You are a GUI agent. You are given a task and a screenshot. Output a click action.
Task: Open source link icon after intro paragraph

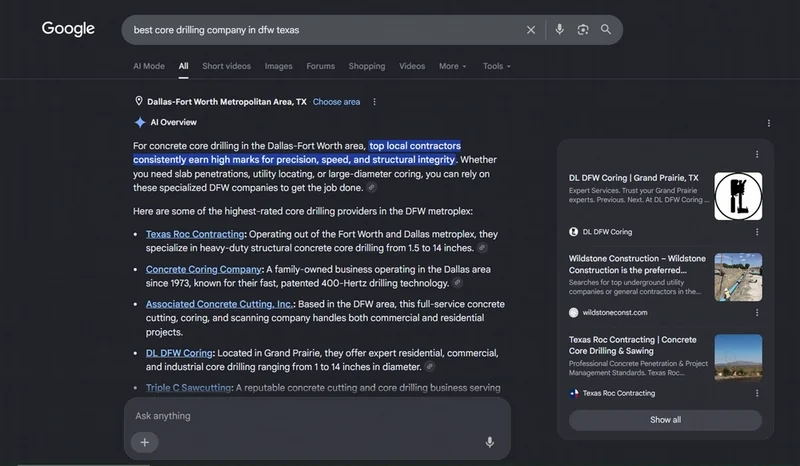click(x=372, y=188)
